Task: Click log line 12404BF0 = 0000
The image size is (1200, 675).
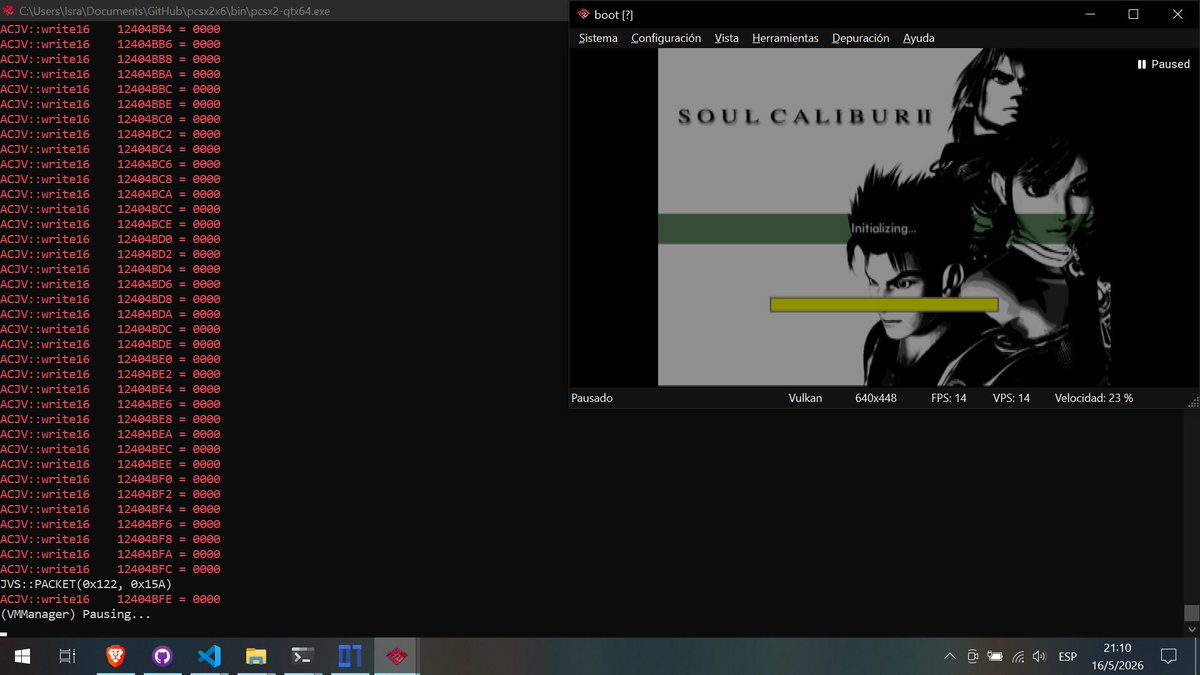Action: (x=110, y=479)
